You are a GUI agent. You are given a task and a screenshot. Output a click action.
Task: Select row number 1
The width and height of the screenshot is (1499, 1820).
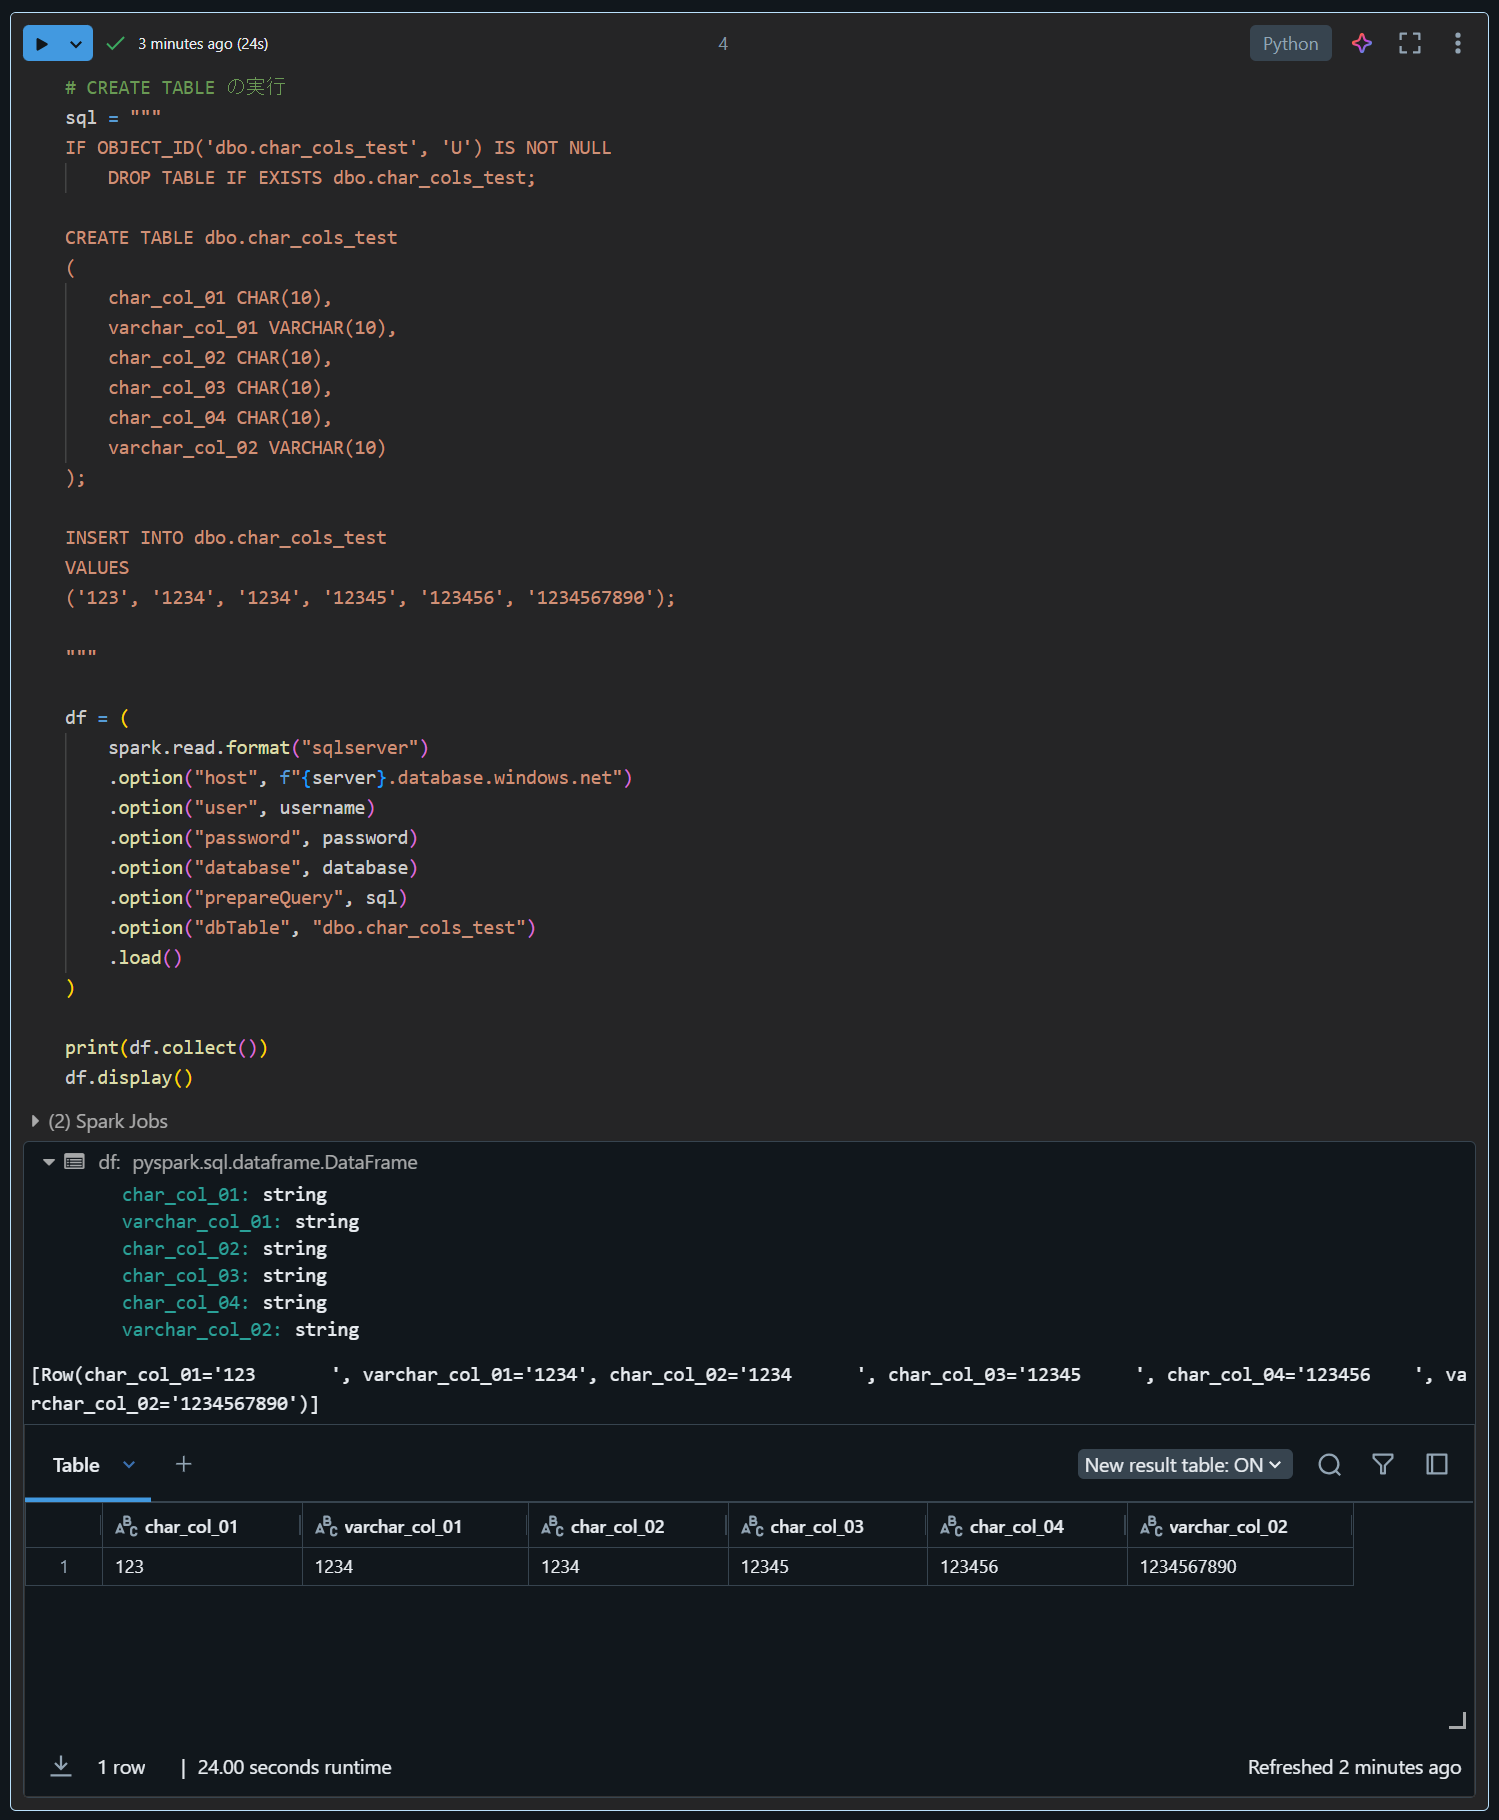(64, 1567)
